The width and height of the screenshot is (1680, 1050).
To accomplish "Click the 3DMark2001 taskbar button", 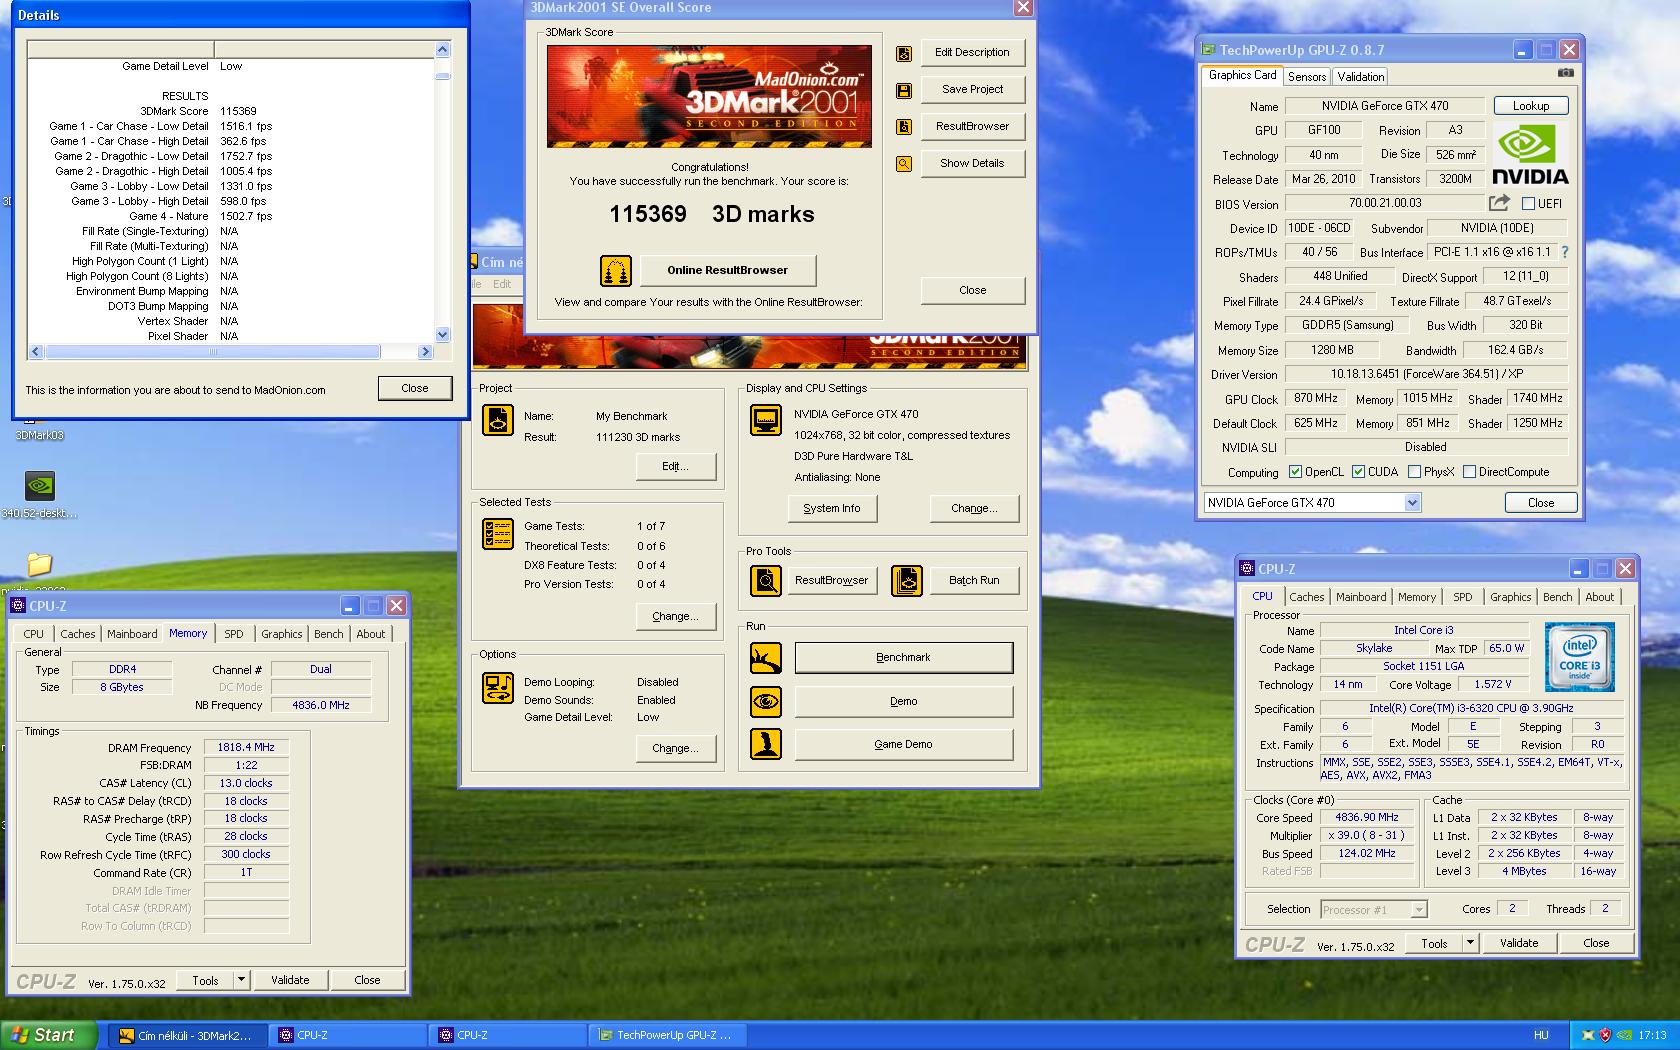I will (x=191, y=1035).
